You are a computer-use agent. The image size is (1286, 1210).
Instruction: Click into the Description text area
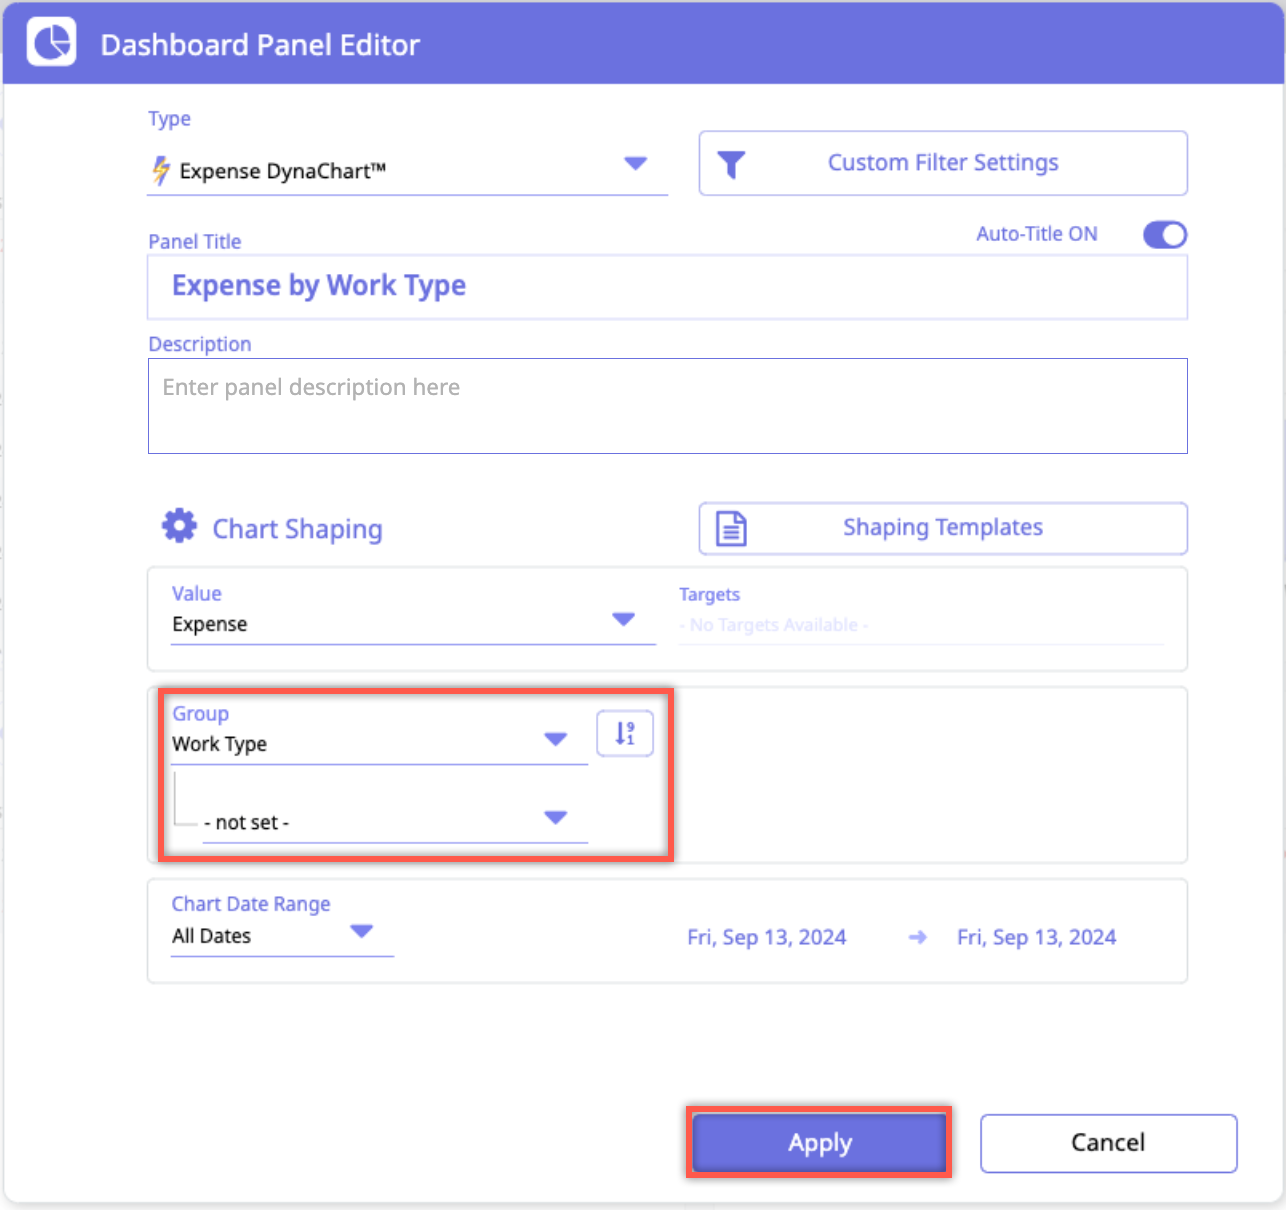(x=667, y=406)
